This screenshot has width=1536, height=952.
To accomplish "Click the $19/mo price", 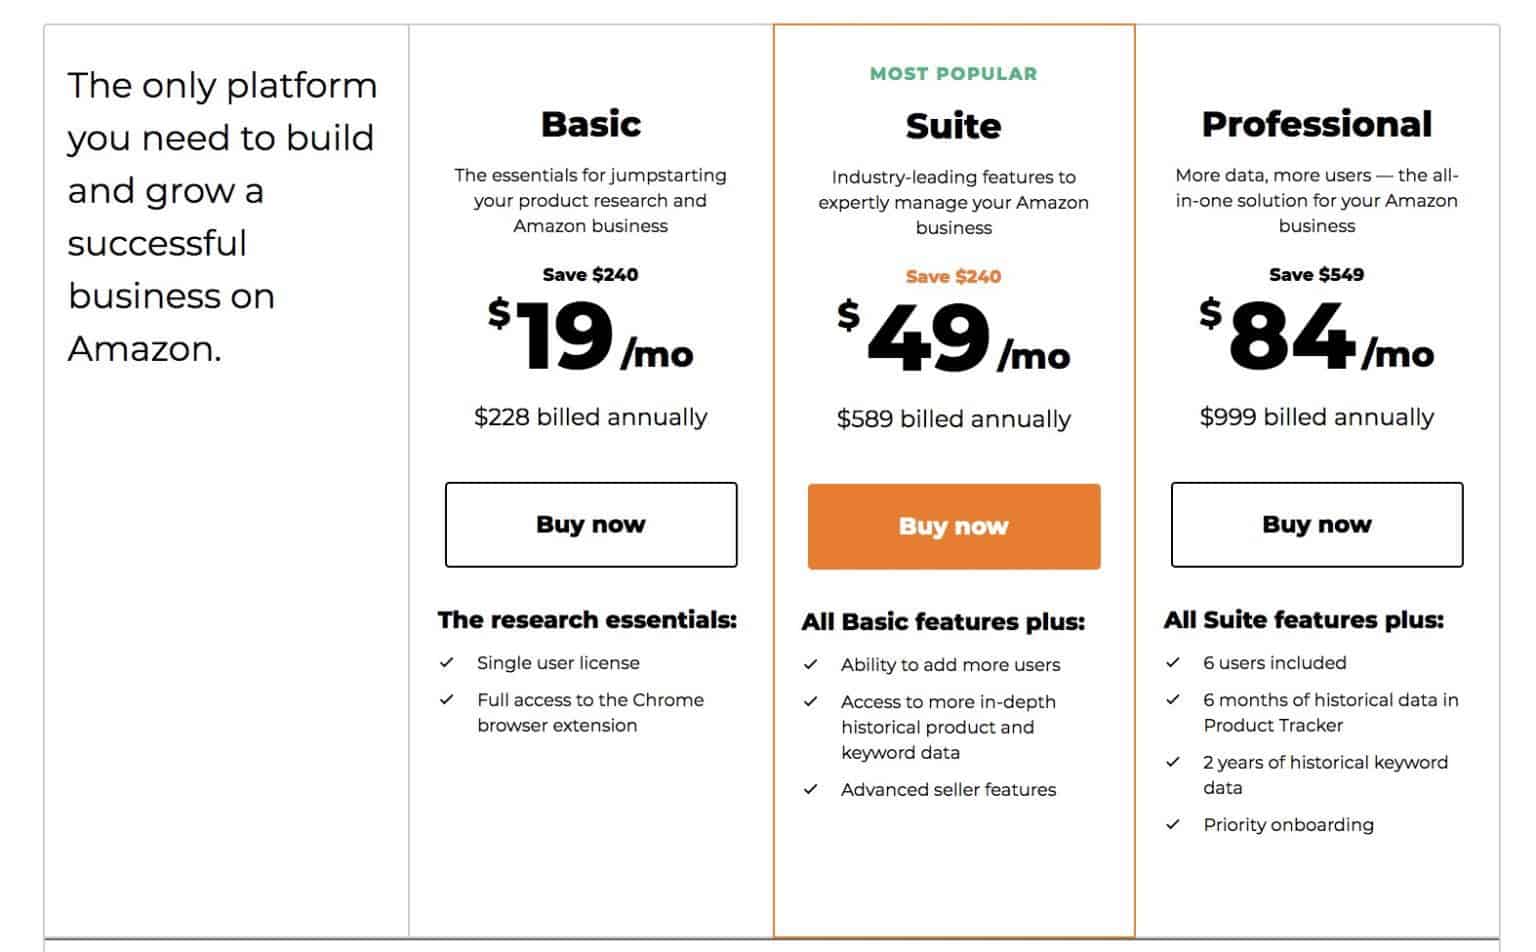I will [x=591, y=337].
